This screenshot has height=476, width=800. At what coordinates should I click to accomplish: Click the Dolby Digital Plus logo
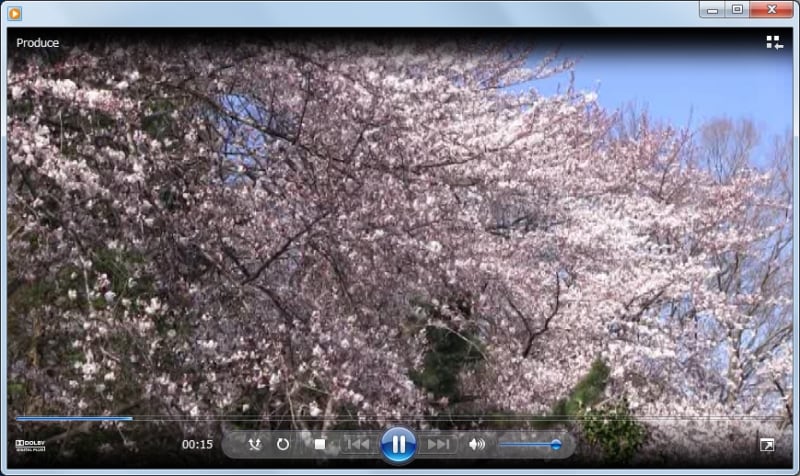point(31,445)
